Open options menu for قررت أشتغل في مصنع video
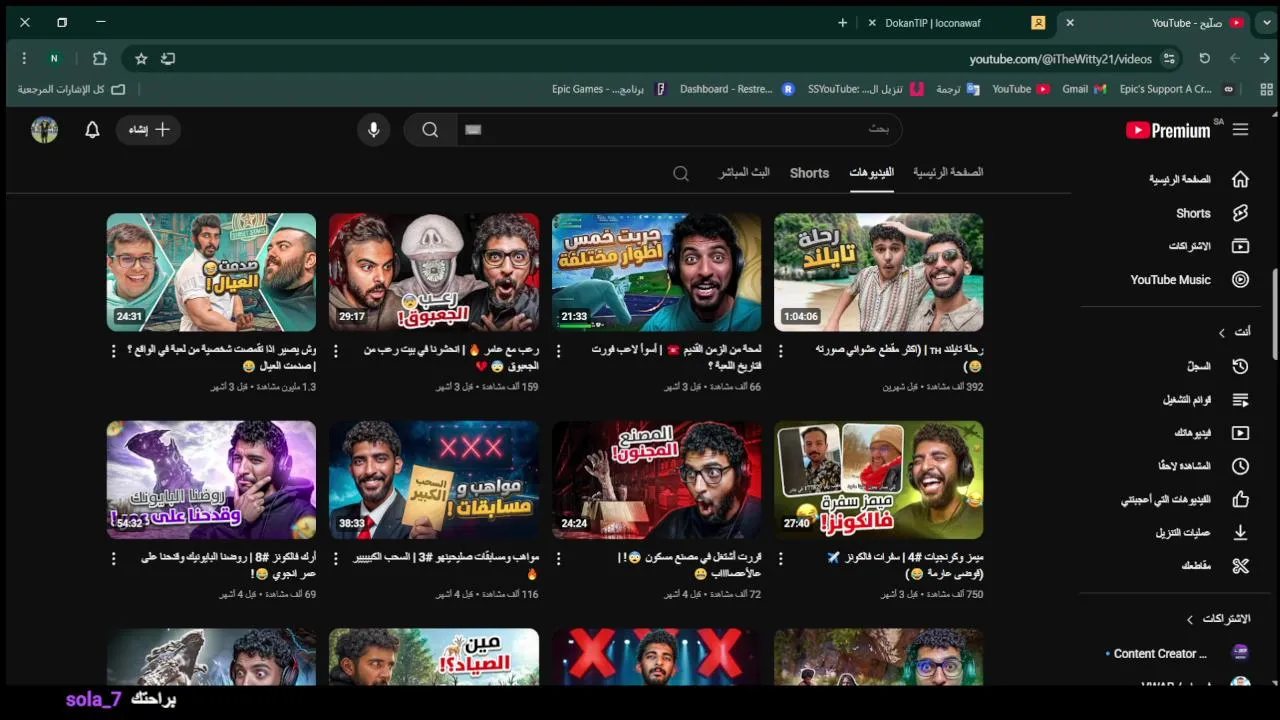1280x720 pixels. 559,559
